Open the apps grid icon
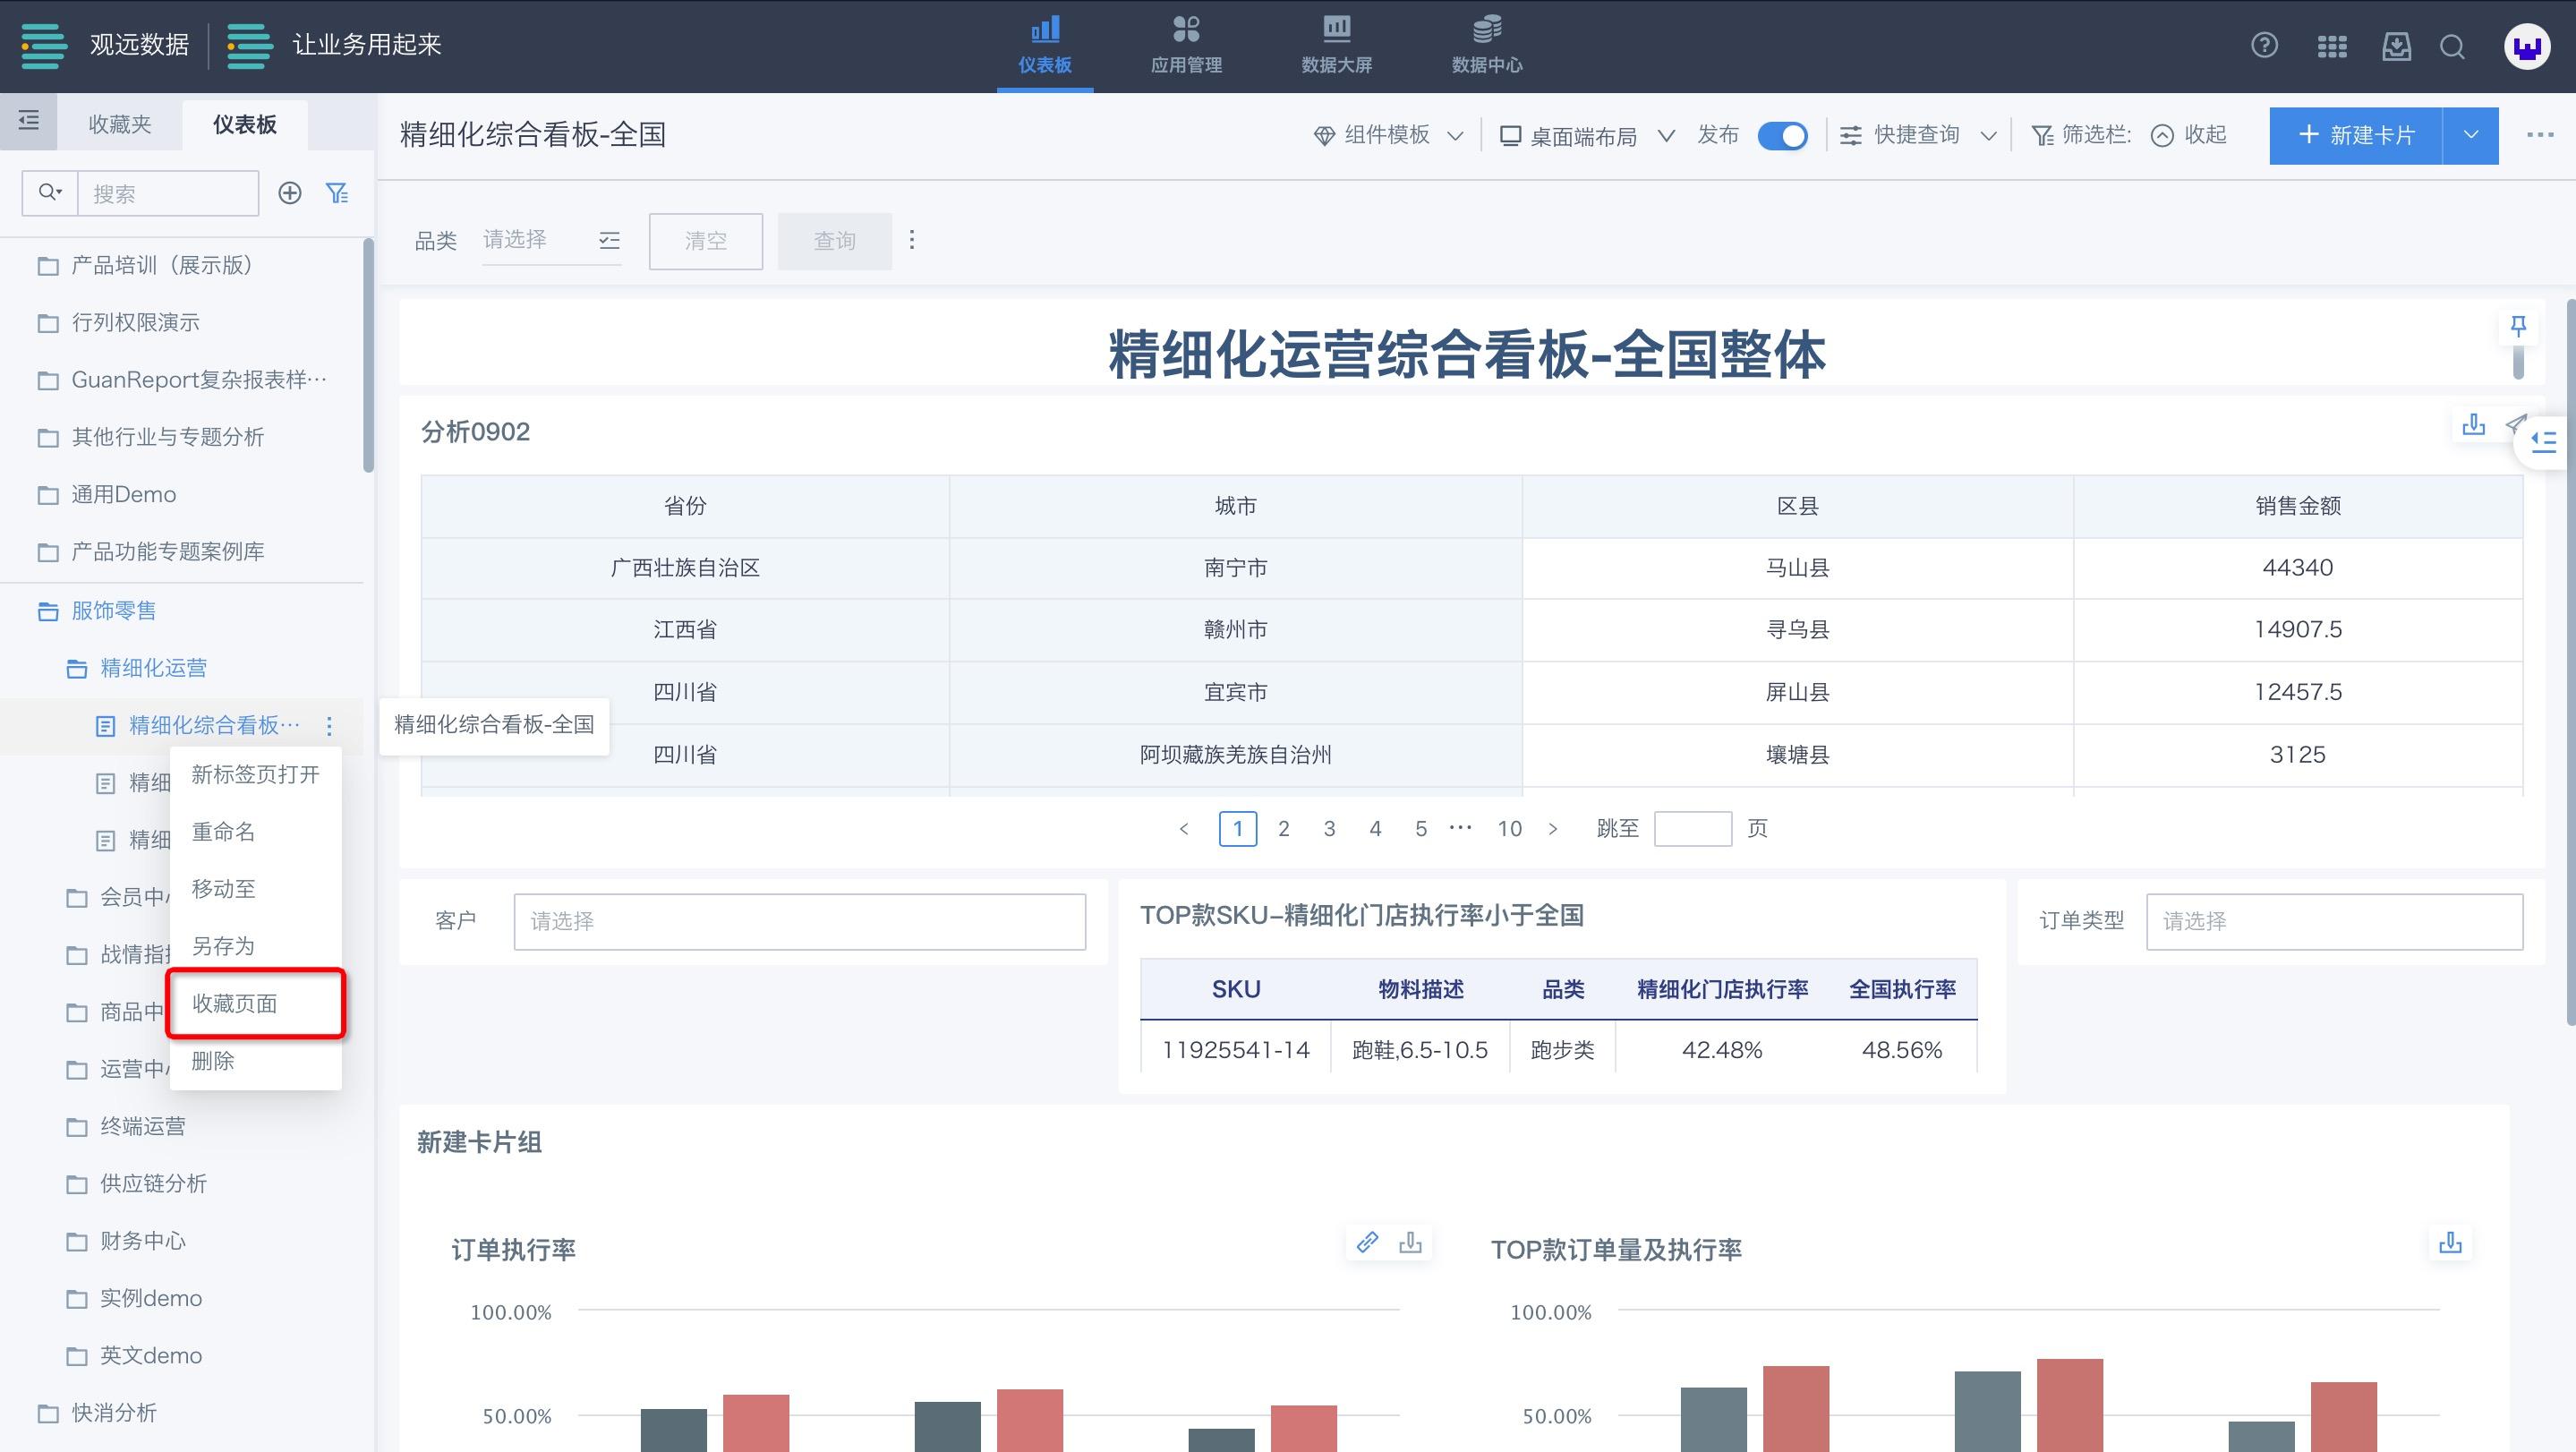This screenshot has height=1452, width=2576. click(x=2331, y=46)
